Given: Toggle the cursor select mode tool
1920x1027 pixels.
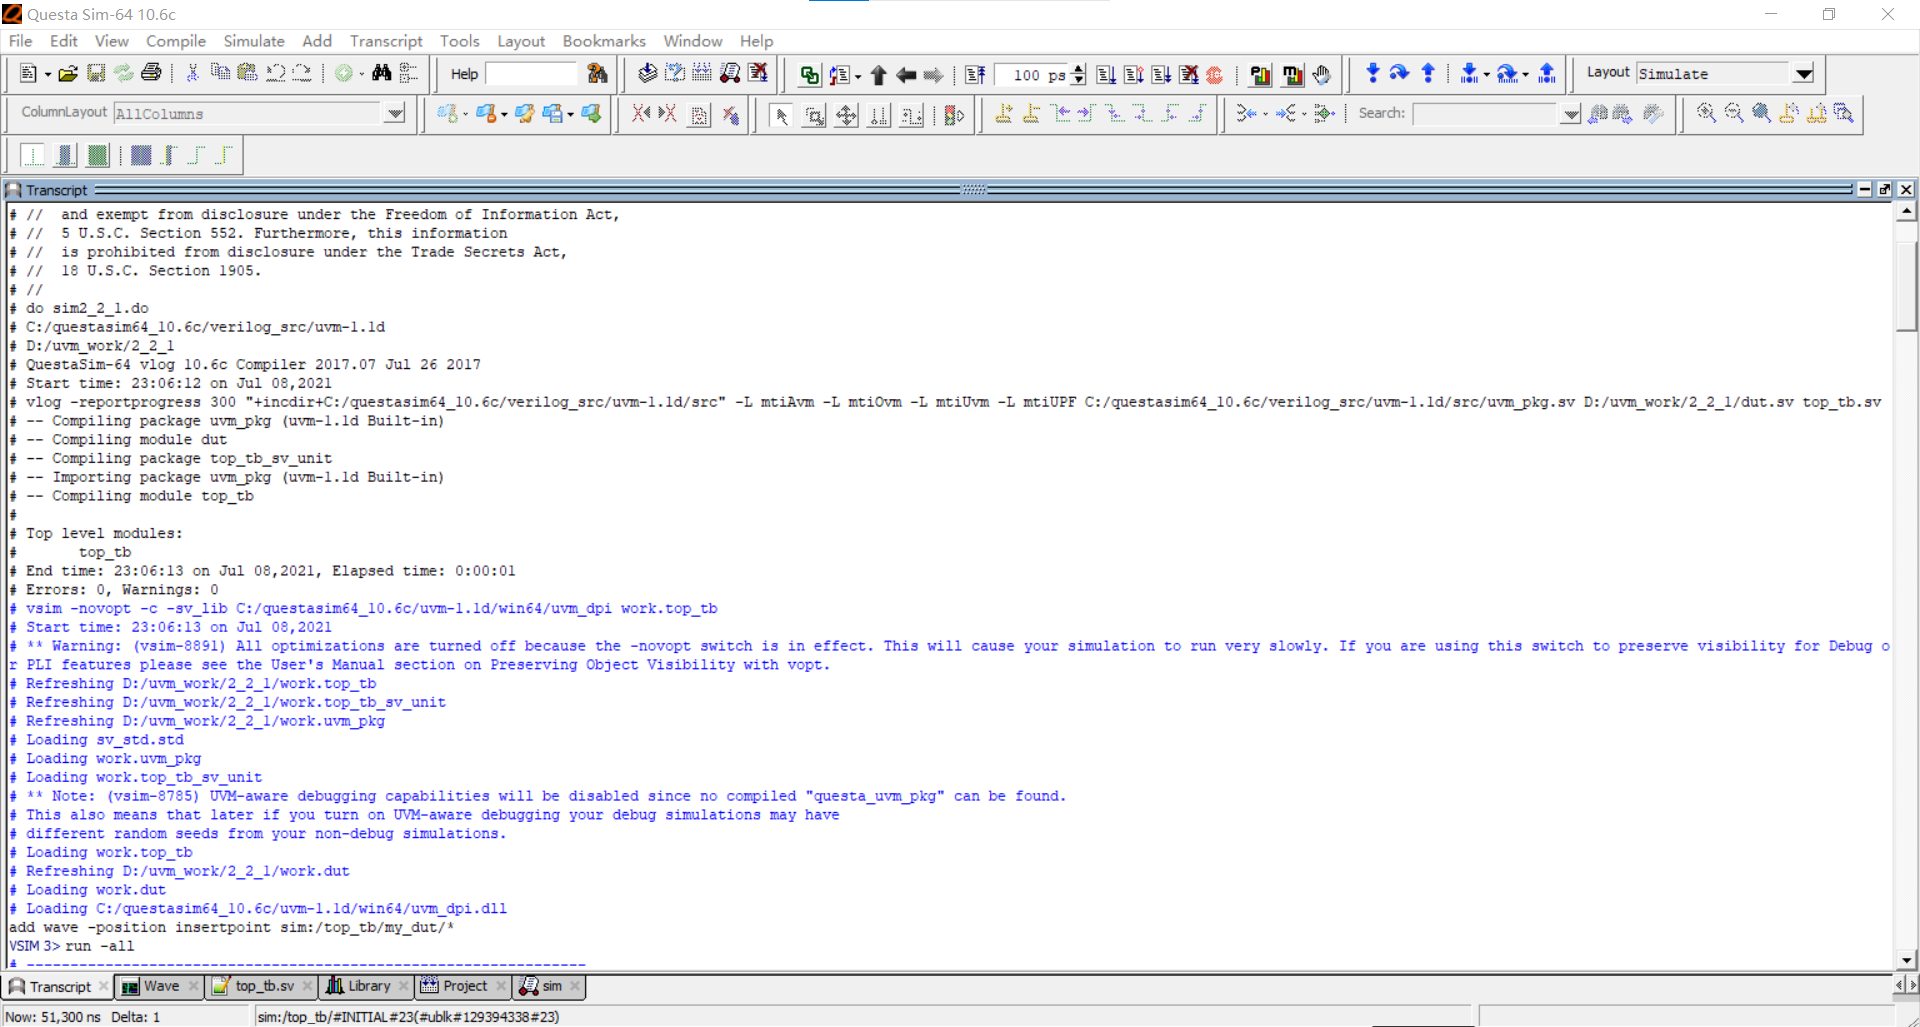Looking at the screenshot, I should click(781, 115).
